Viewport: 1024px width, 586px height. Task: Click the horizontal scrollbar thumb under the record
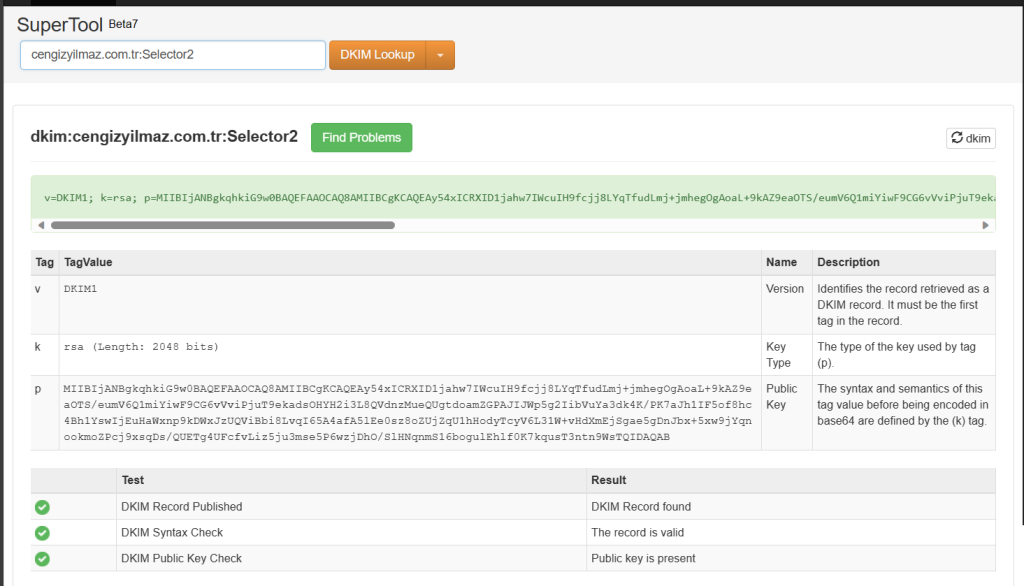tap(222, 225)
